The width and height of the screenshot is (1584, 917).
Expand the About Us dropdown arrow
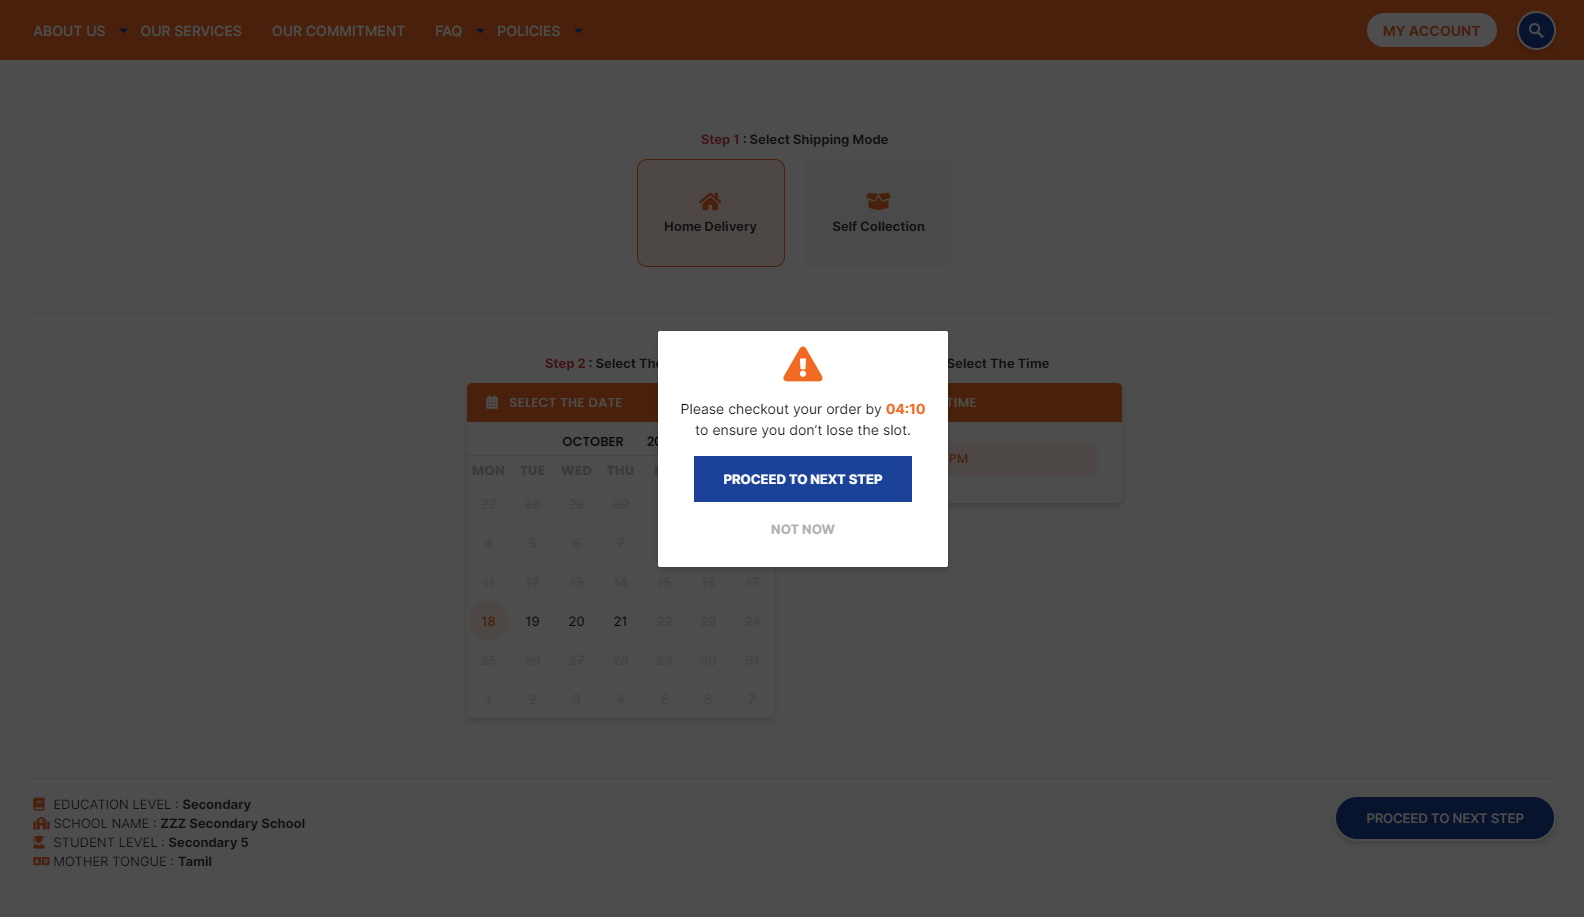click(124, 31)
